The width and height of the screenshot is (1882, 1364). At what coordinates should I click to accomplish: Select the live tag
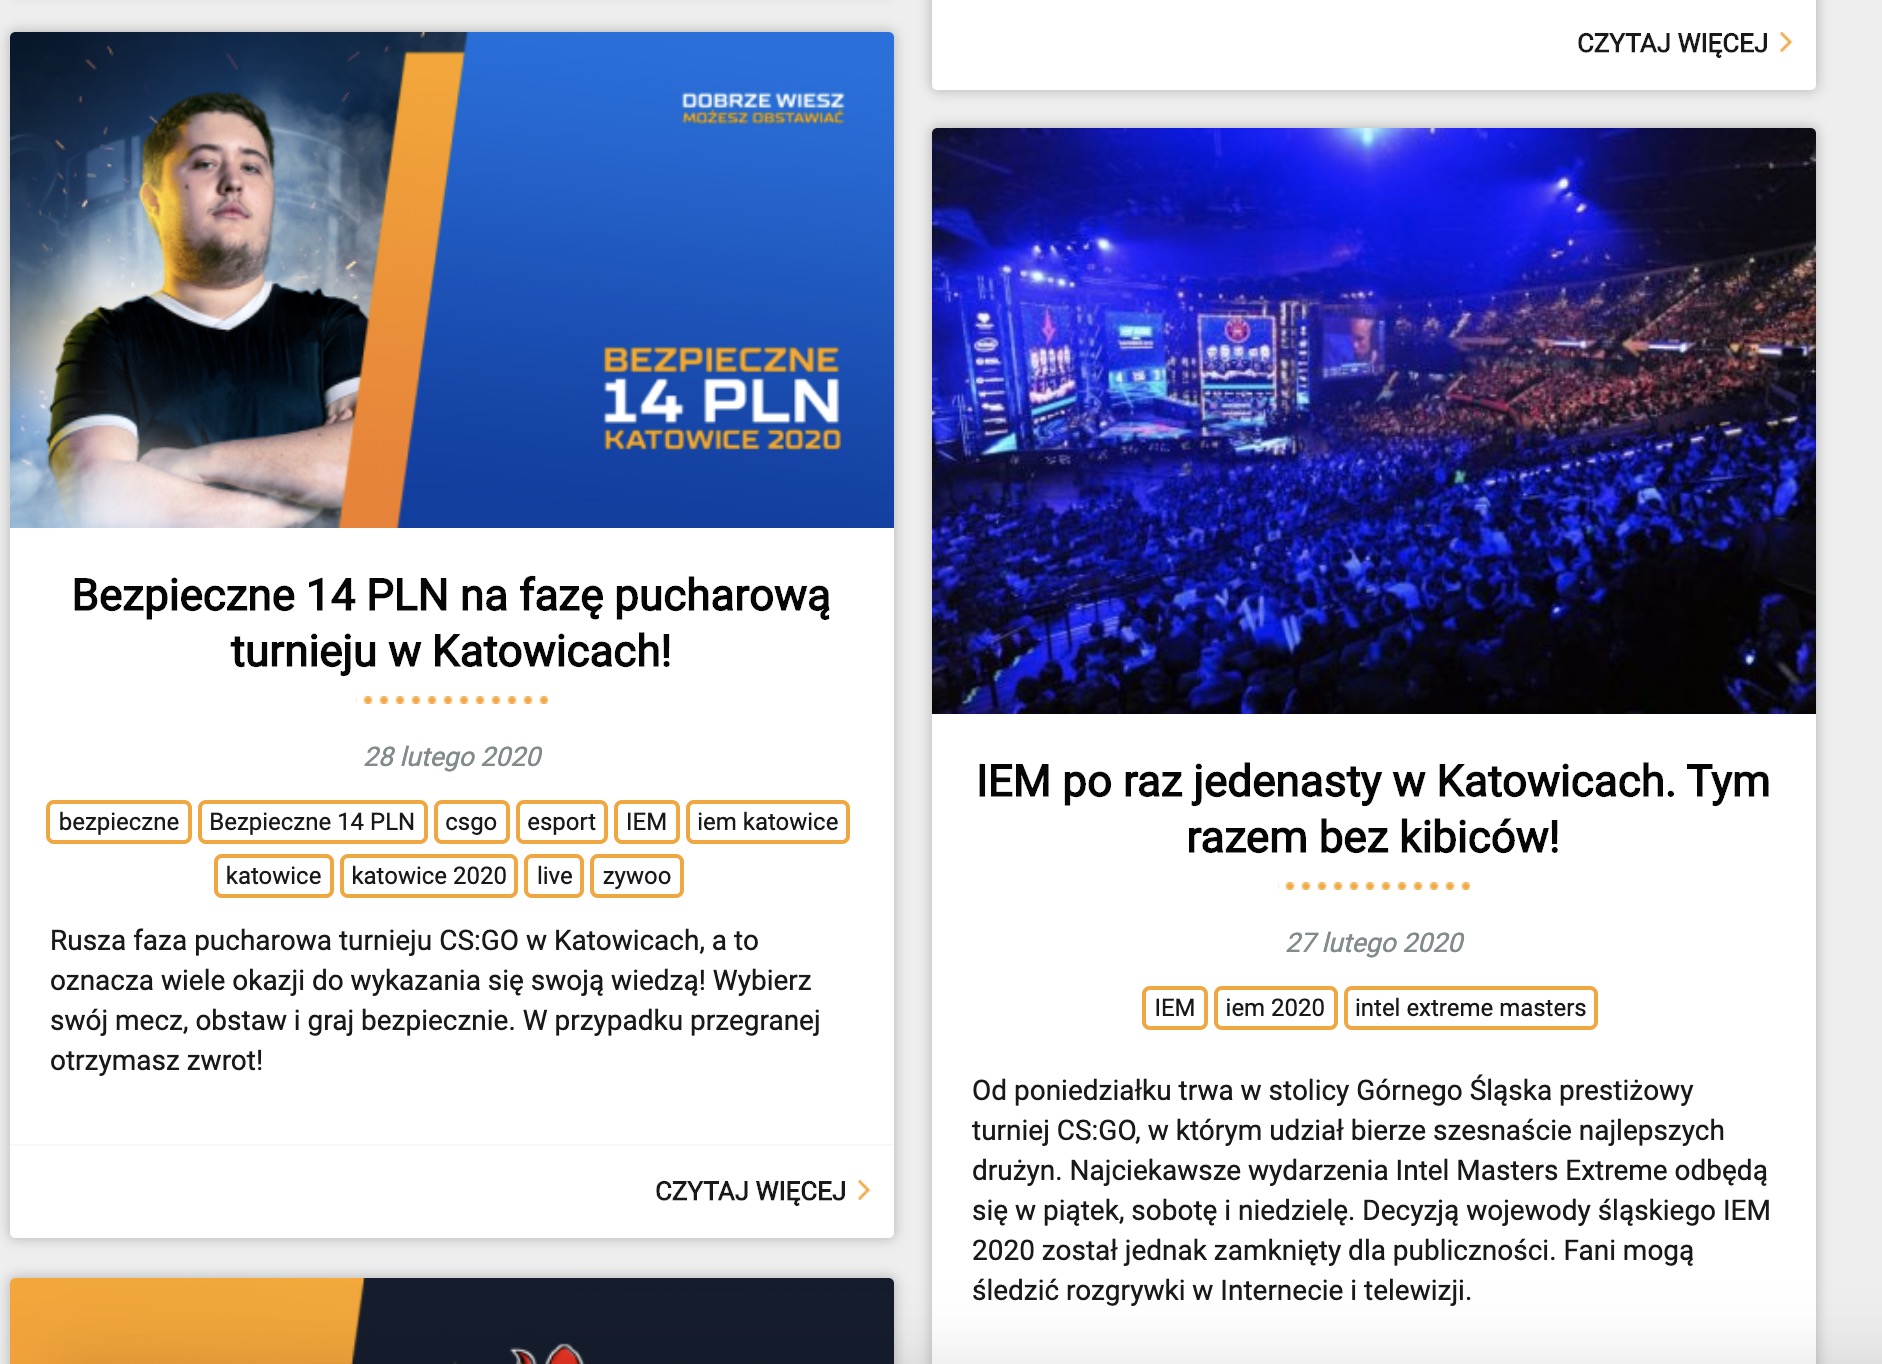(x=554, y=876)
